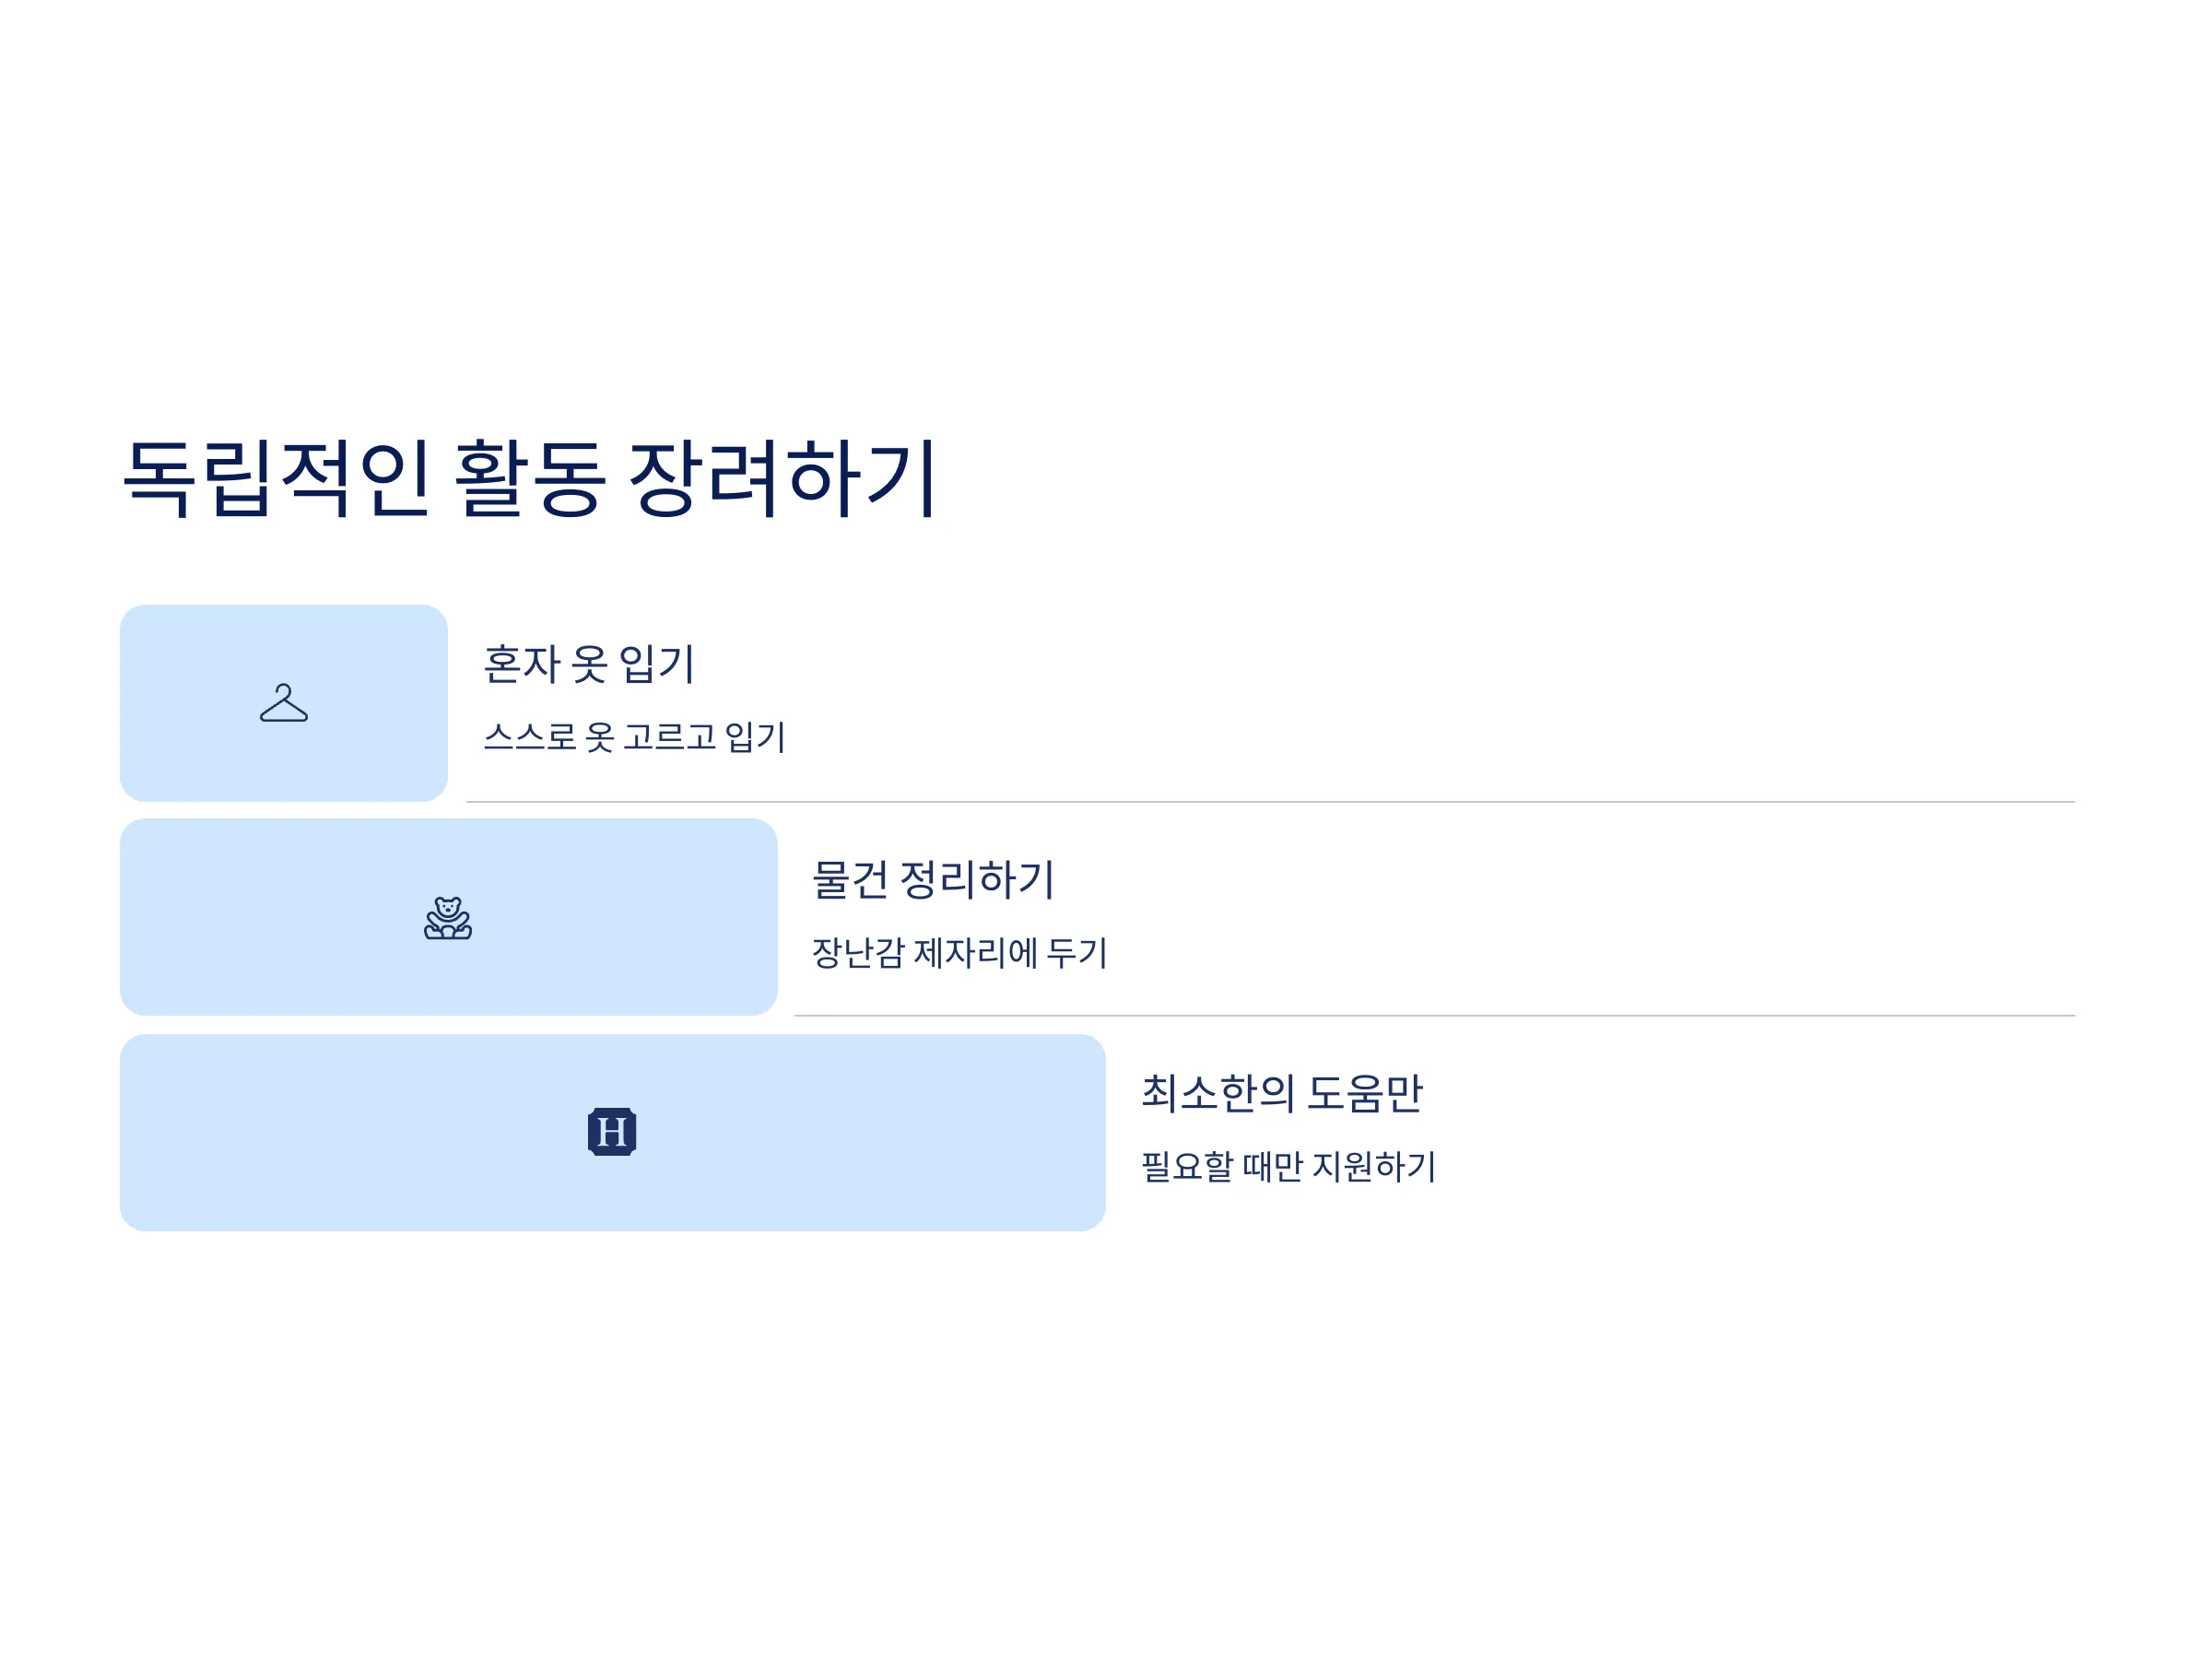Select the medium blue bar with the teddy bear
Screen dimensions: 2212x1659
point(449,917)
